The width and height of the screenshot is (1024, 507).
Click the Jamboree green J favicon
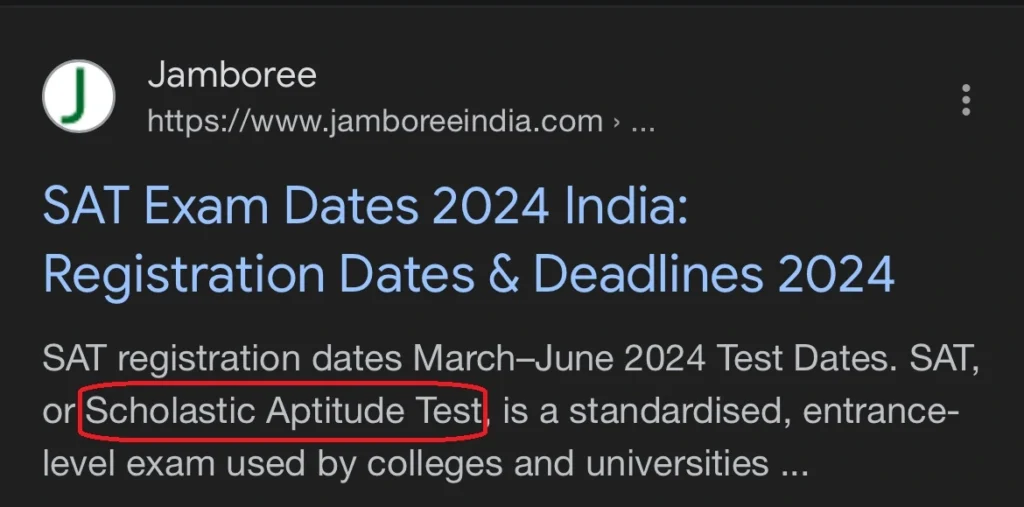click(78, 98)
